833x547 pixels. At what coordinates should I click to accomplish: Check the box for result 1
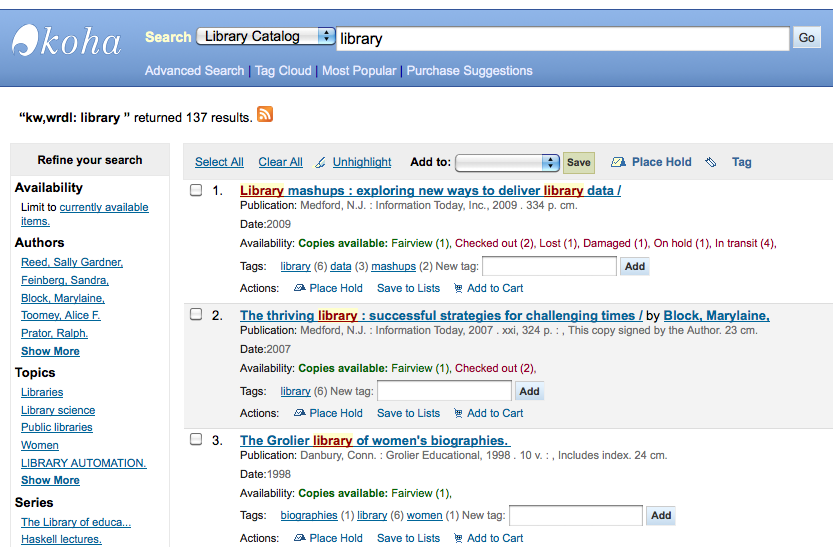[197, 190]
